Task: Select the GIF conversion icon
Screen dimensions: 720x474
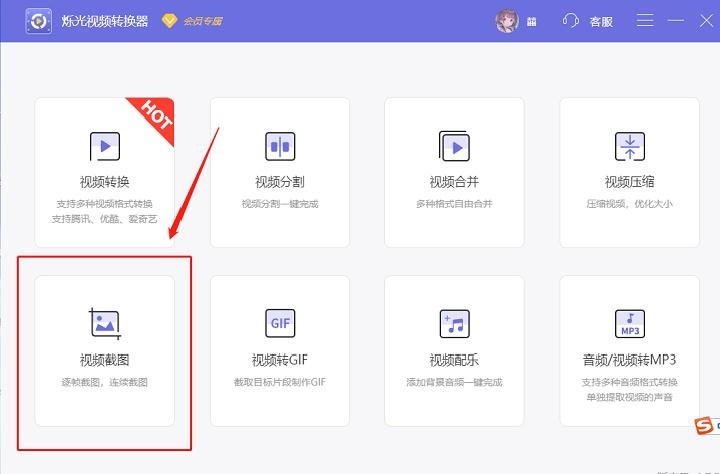Action: click(x=280, y=323)
